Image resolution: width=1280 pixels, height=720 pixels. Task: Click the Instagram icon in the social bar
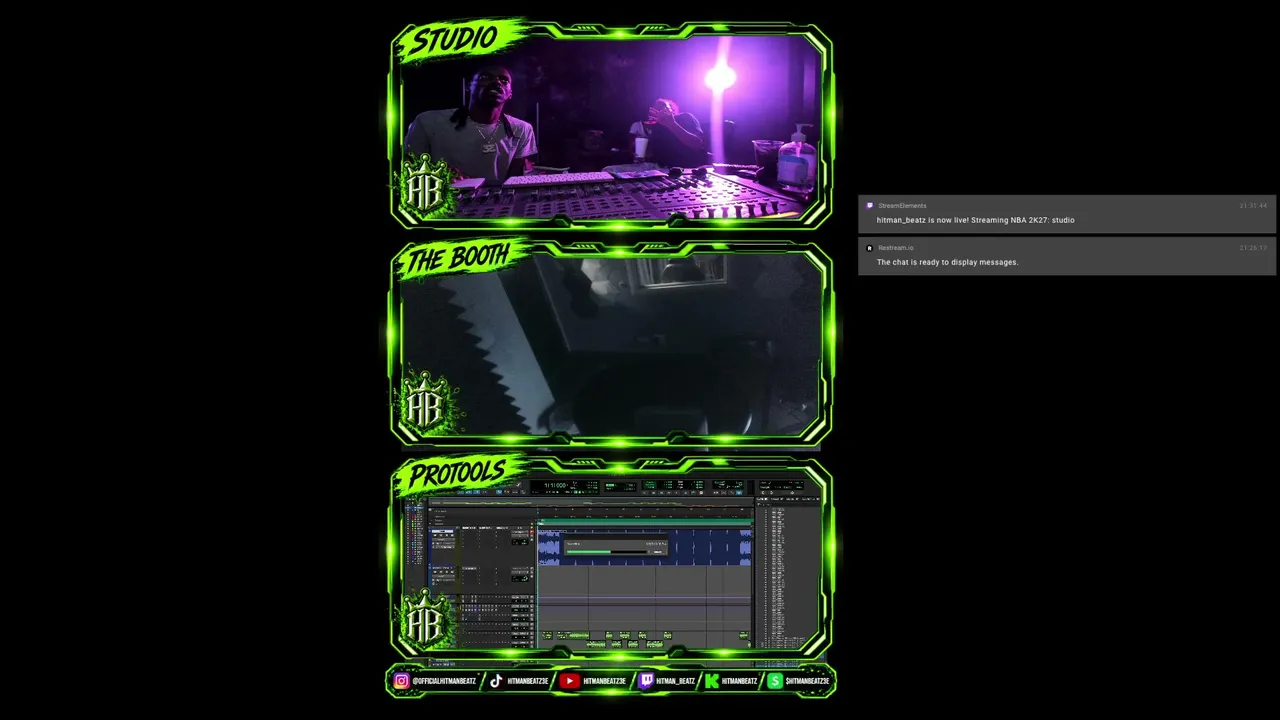tap(401, 681)
